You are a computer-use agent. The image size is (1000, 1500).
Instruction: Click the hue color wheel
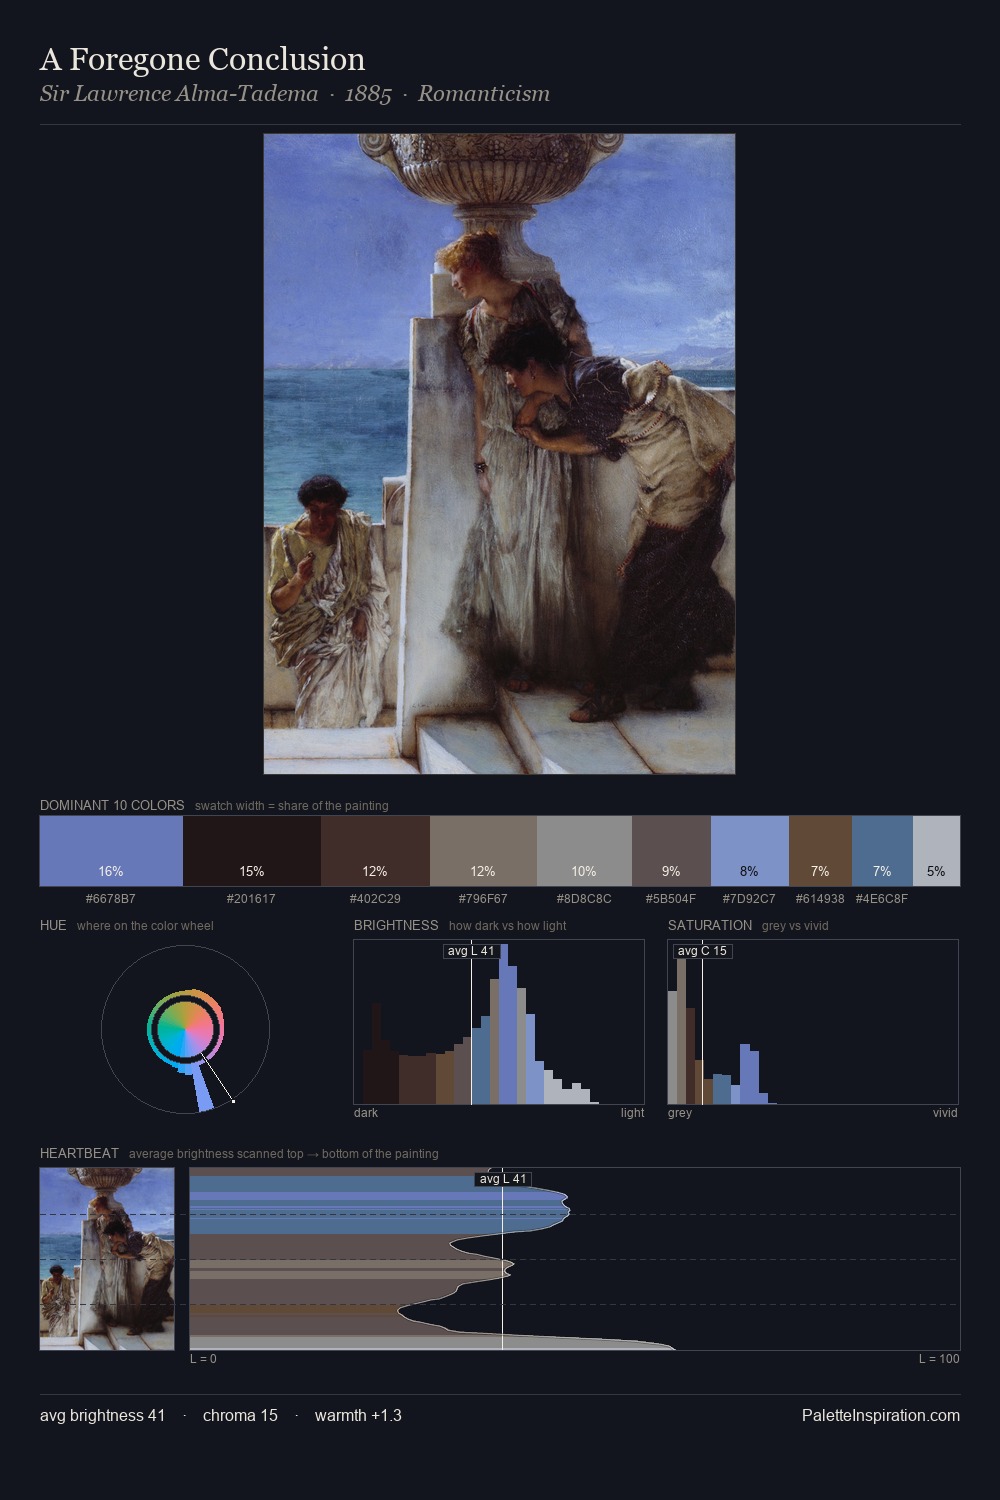pos(185,1029)
